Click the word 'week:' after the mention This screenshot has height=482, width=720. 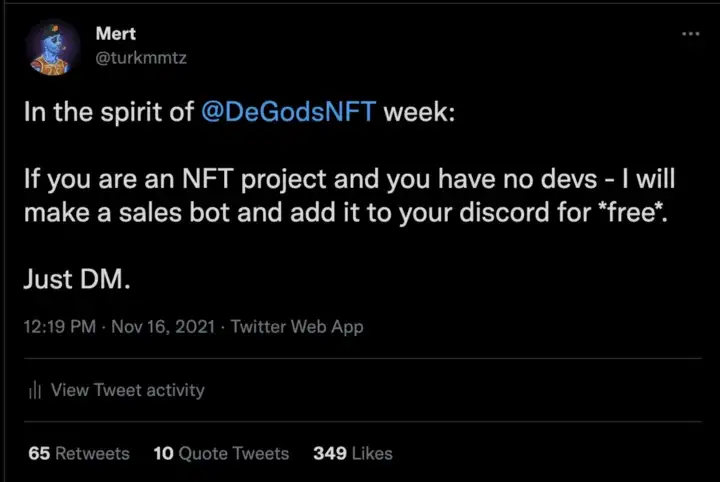pos(419,112)
